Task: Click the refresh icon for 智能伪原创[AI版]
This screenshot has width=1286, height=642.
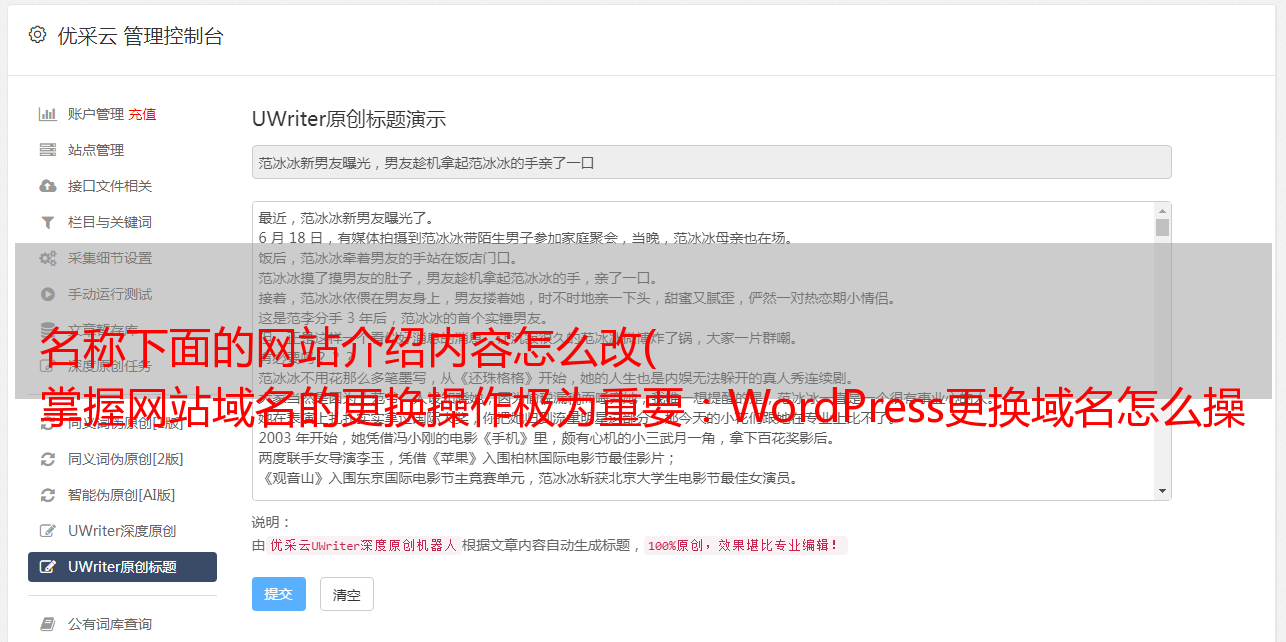Action: [x=47, y=495]
